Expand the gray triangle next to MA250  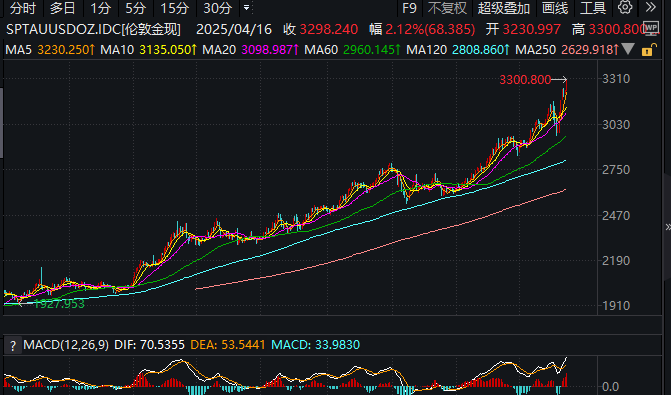click(628, 49)
